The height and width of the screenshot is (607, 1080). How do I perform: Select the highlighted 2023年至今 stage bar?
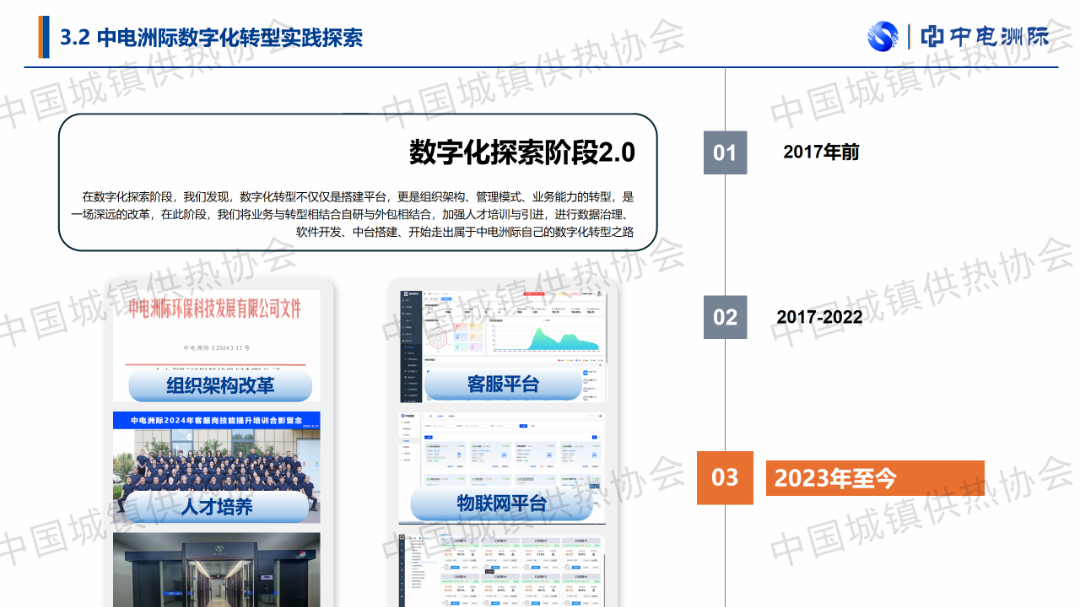pos(874,478)
